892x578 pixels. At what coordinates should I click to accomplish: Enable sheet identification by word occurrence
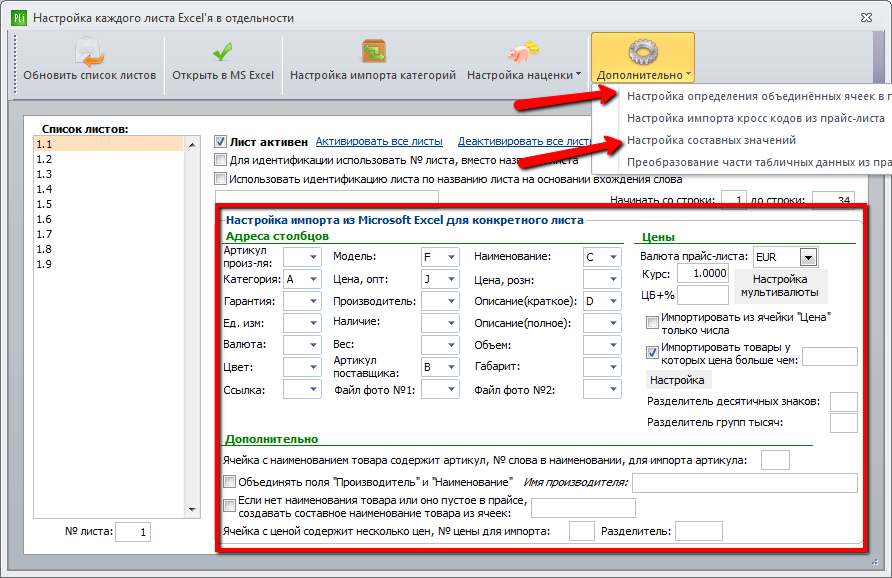pyautogui.click(x=220, y=179)
